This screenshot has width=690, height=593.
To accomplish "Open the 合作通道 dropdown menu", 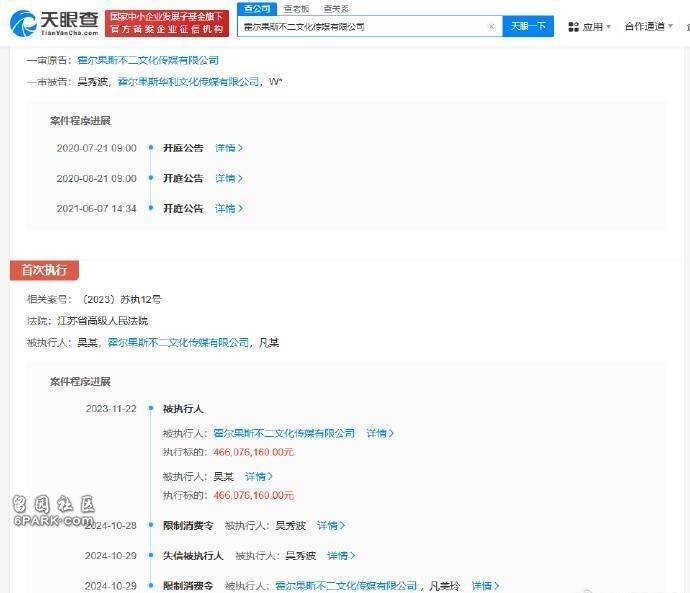I will pos(649,26).
